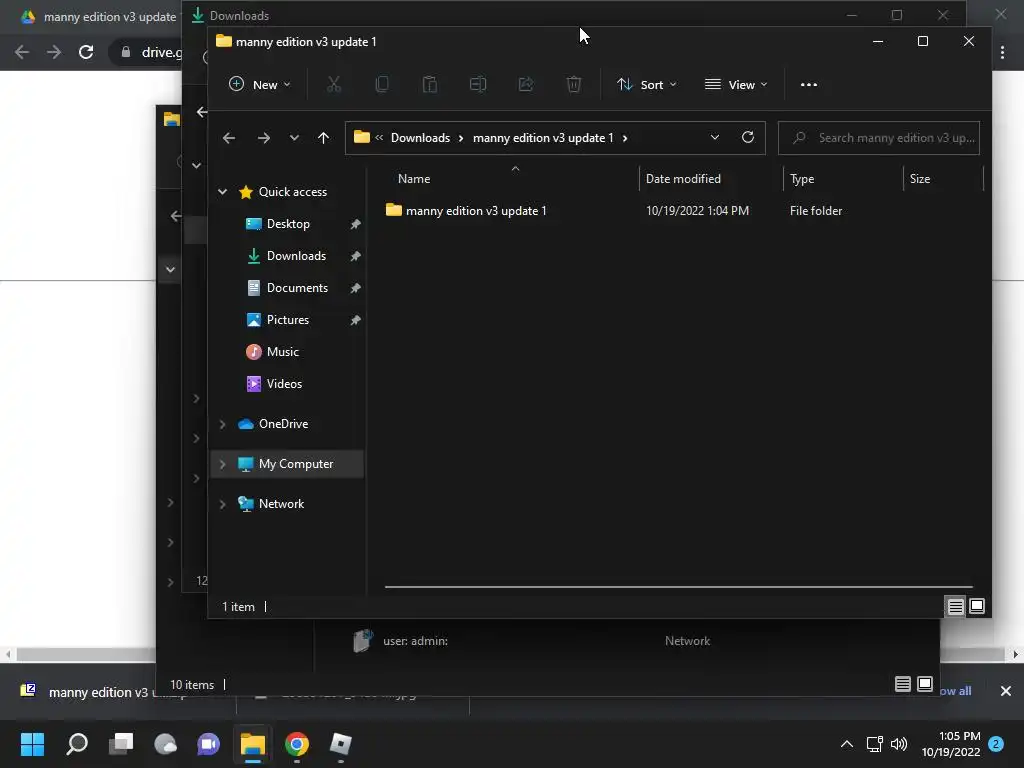Open Pictures in the sidebar

click(287, 319)
